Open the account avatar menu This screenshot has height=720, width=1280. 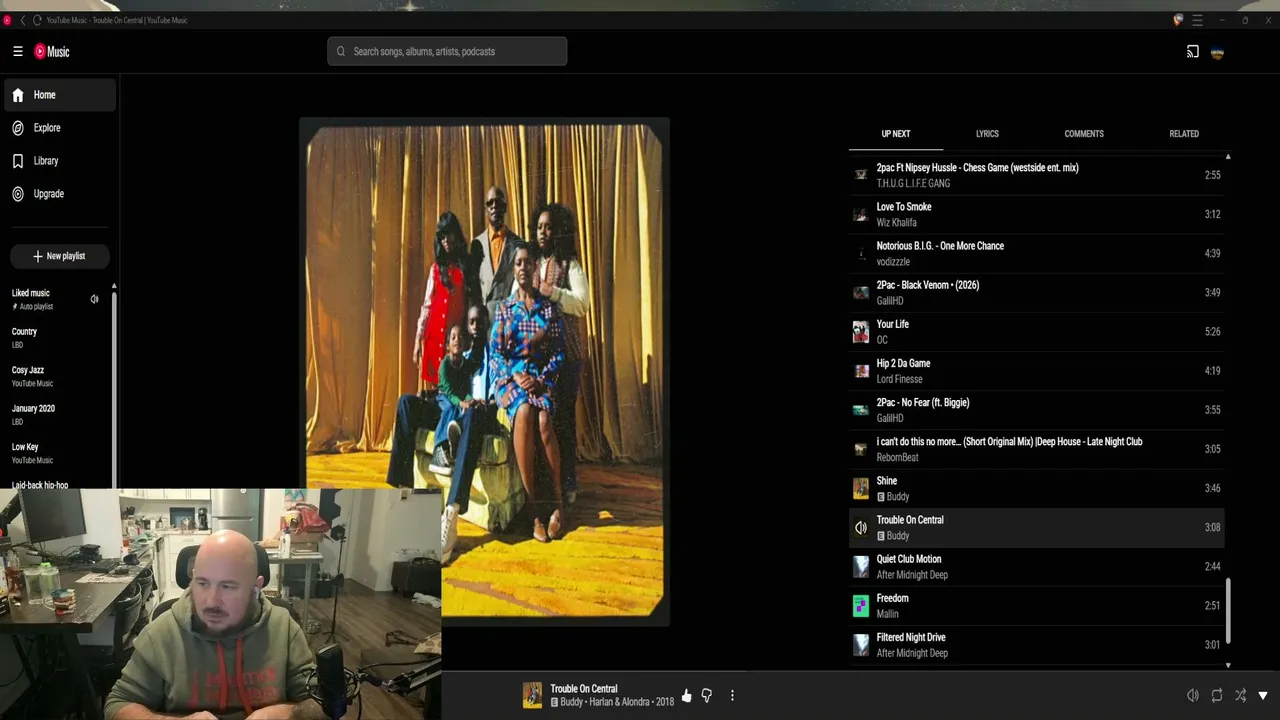click(1217, 52)
